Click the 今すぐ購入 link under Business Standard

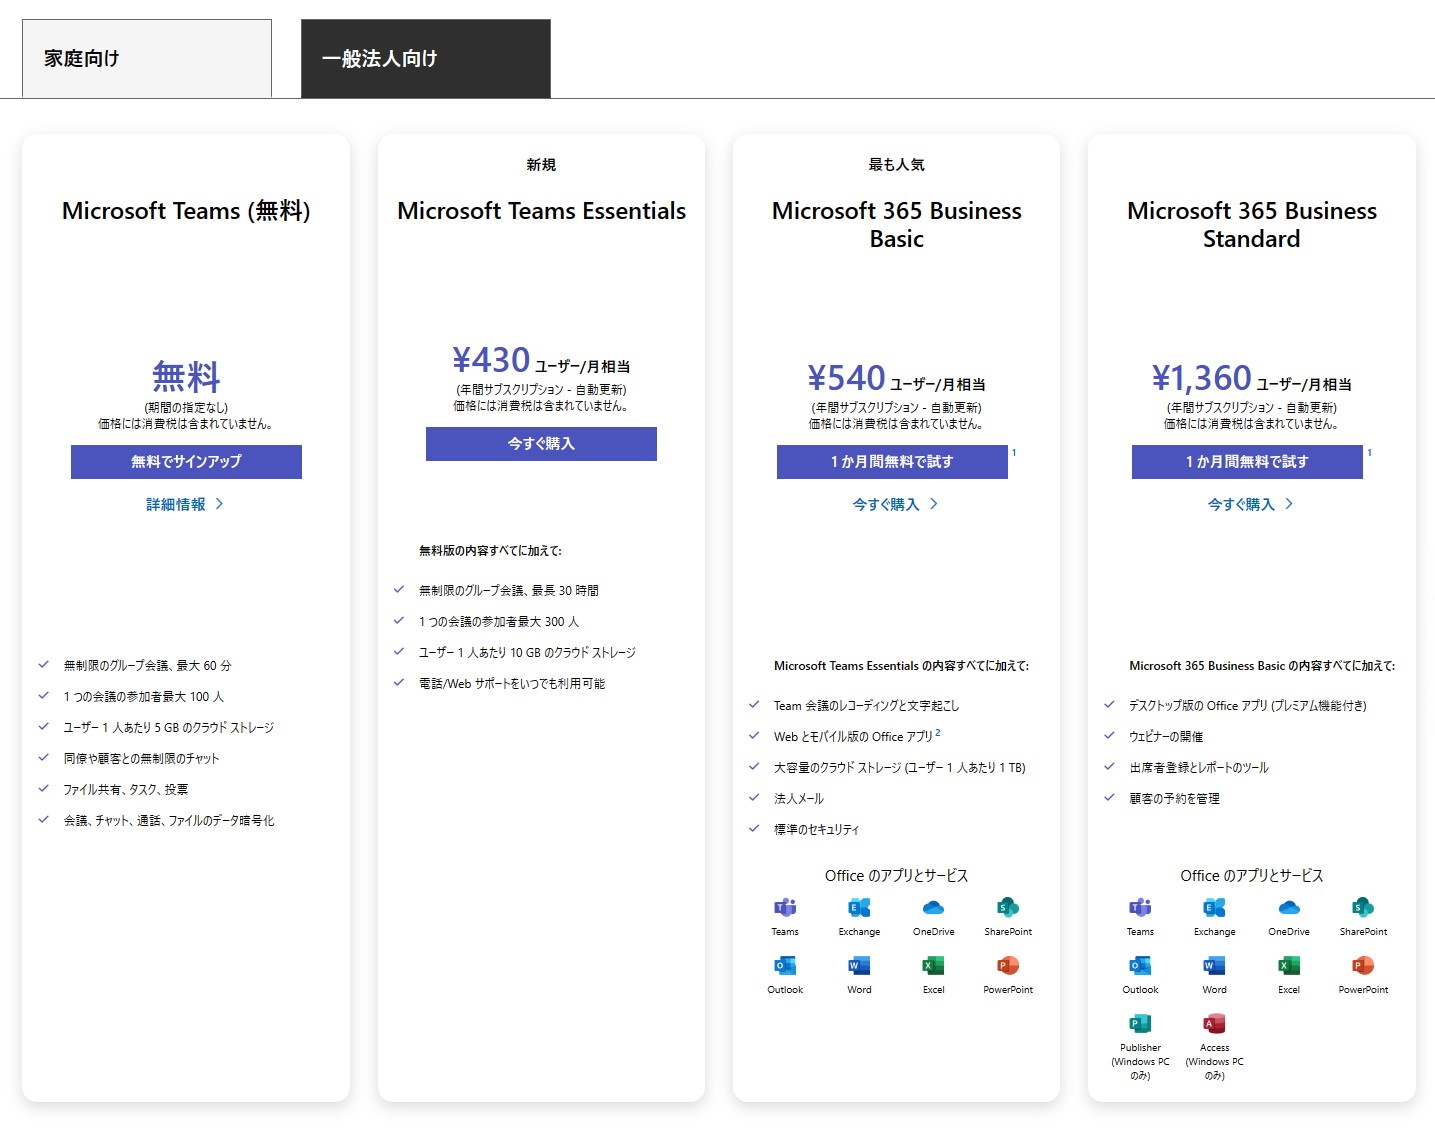(1251, 504)
